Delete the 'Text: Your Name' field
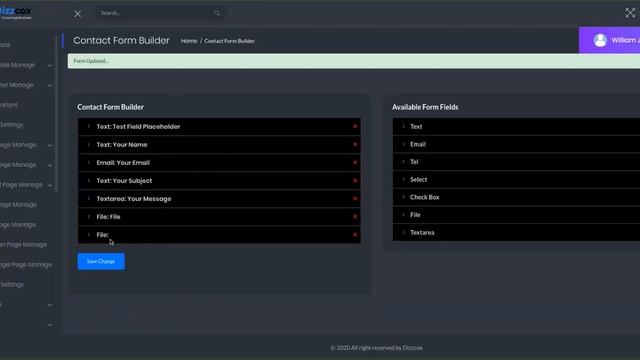This screenshot has width=640, height=360. point(355,144)
